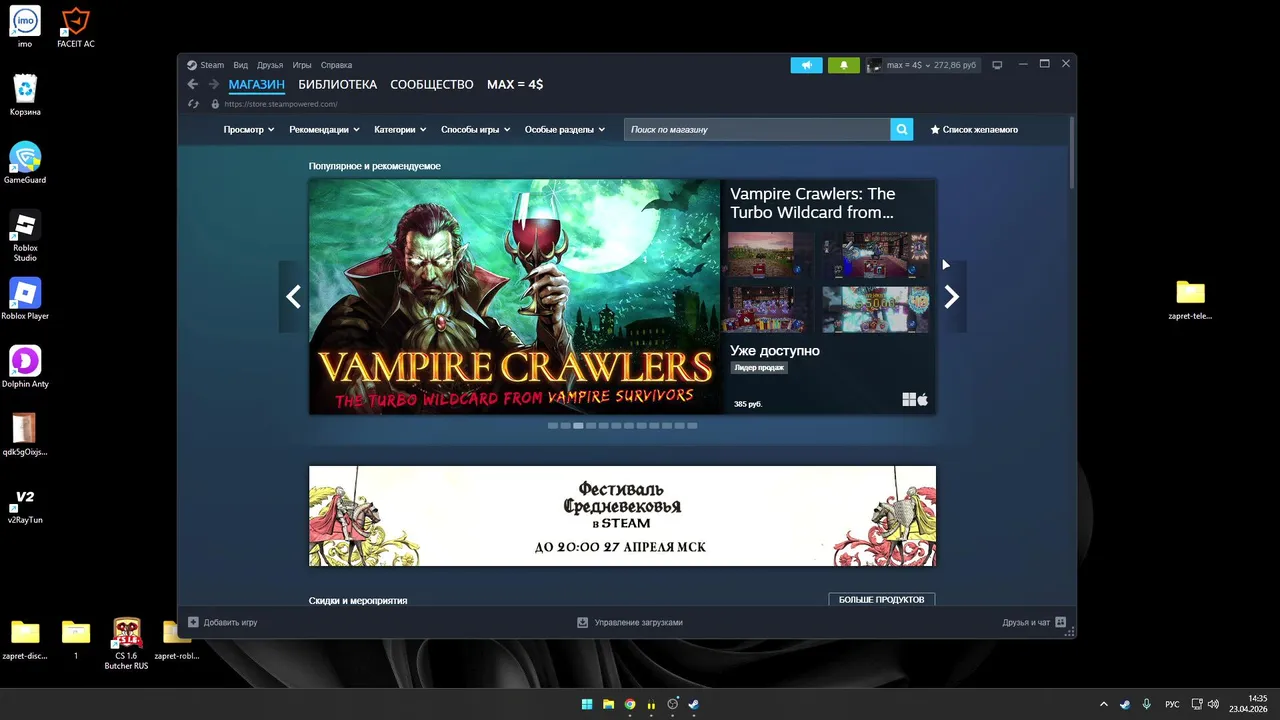1280x720 pixels.
Task: Reload the store page with refresh icon
Action: click(x=193, y=104)
